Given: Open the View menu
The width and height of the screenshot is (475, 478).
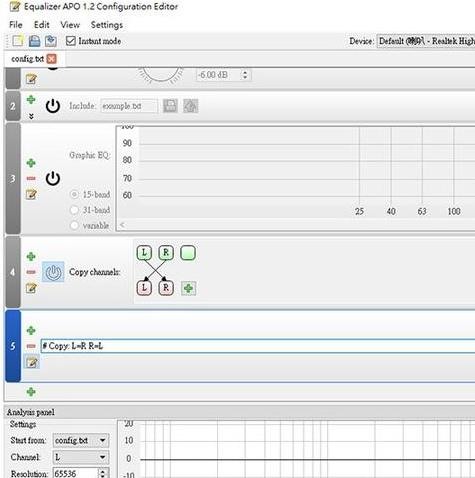Looking at the screenshot, I should pyautogui.click(x=70, y=25).
